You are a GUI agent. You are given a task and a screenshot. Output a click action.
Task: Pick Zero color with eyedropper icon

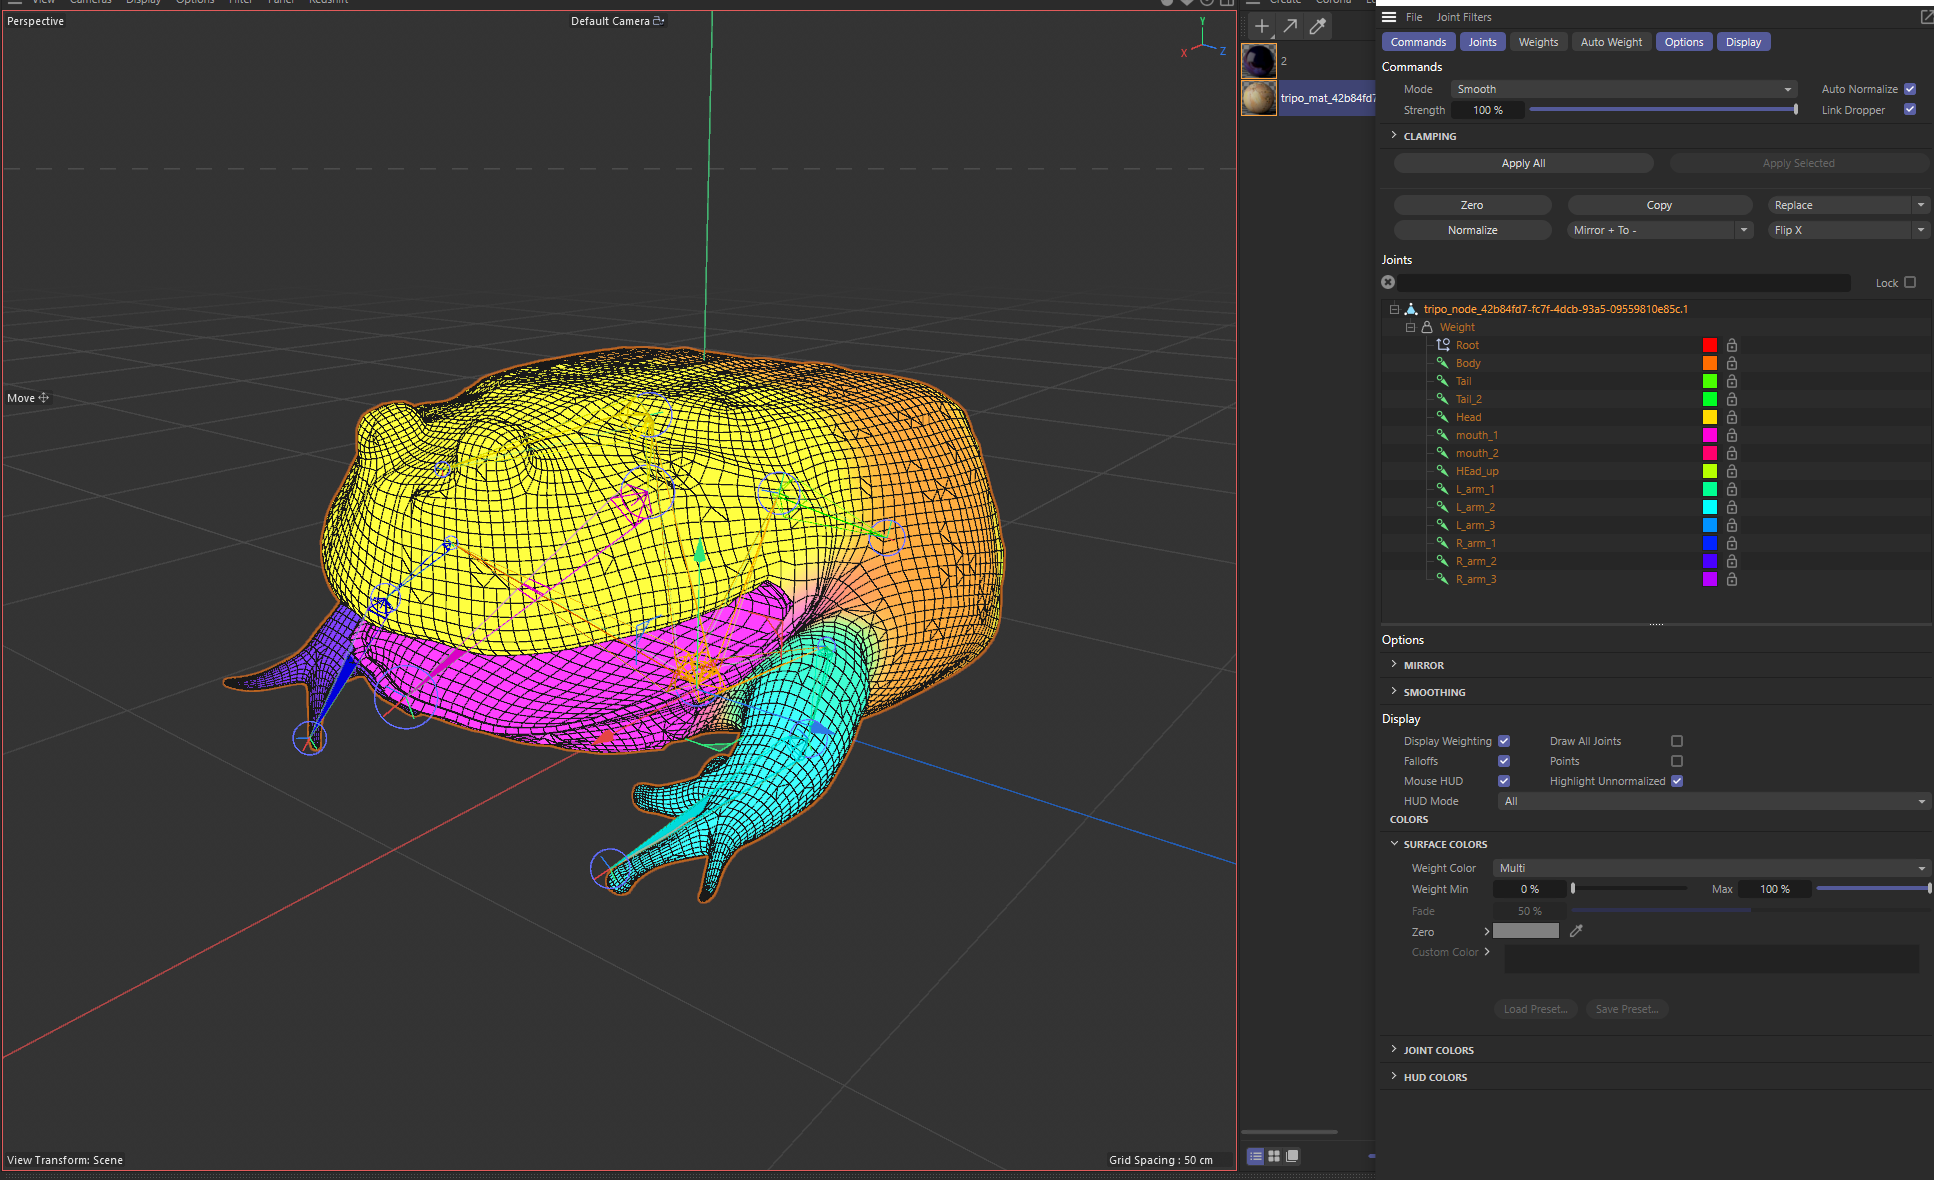pos(1576,931)
